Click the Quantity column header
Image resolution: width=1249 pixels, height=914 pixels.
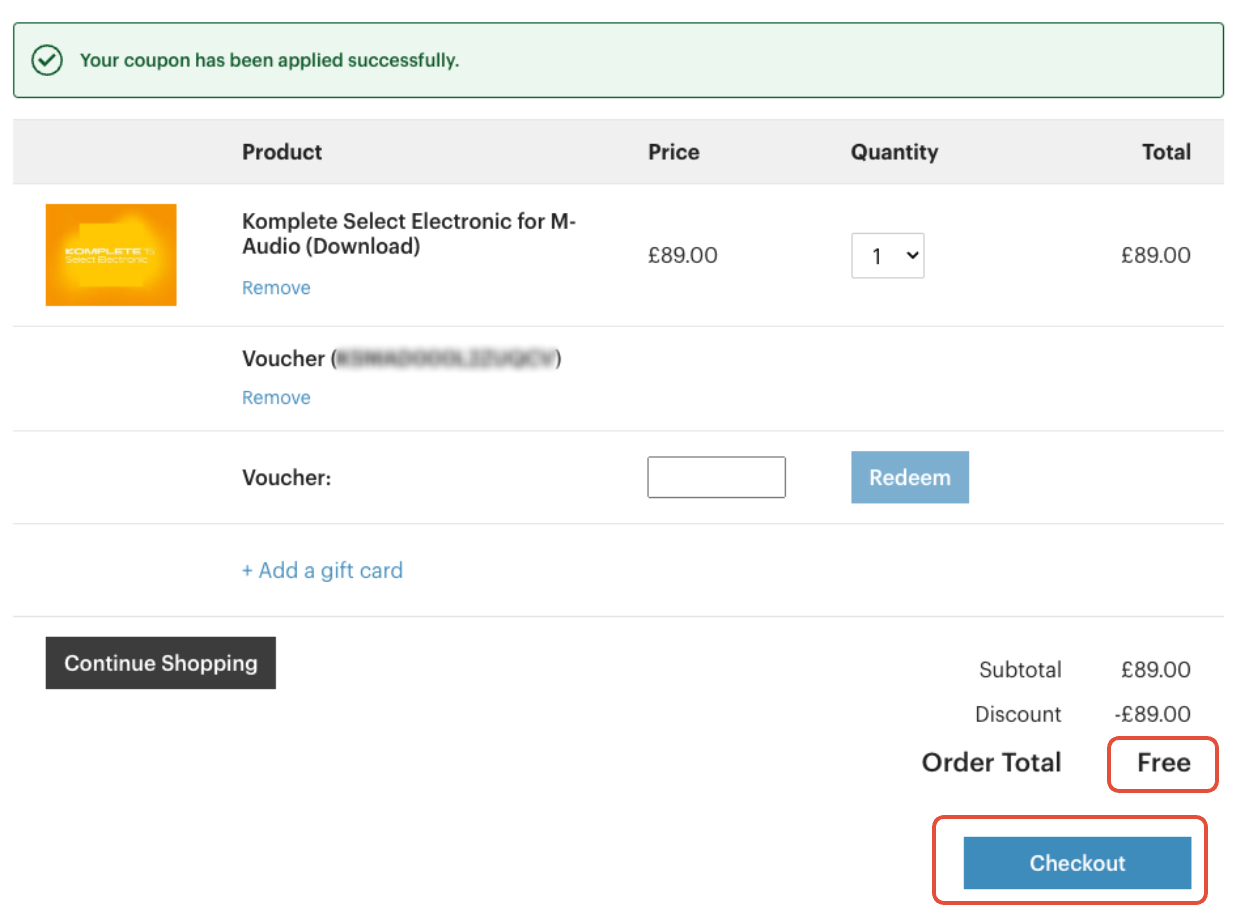coord(895,152)
